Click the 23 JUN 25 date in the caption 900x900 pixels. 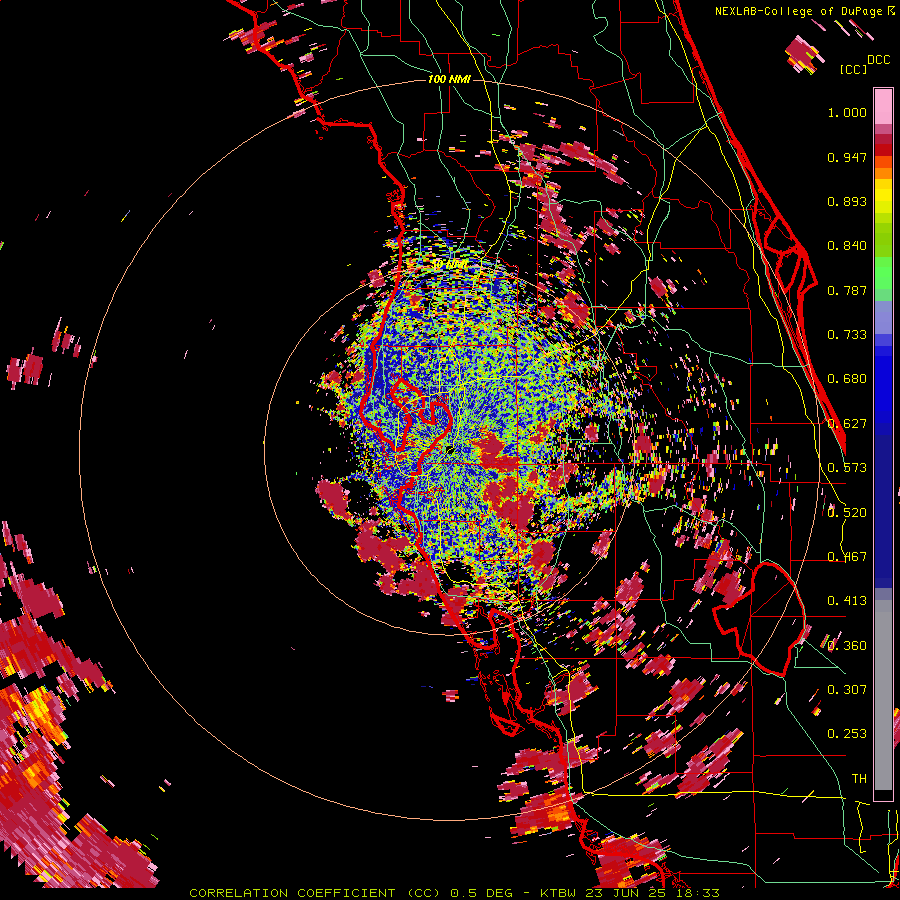tap(626, 893)
